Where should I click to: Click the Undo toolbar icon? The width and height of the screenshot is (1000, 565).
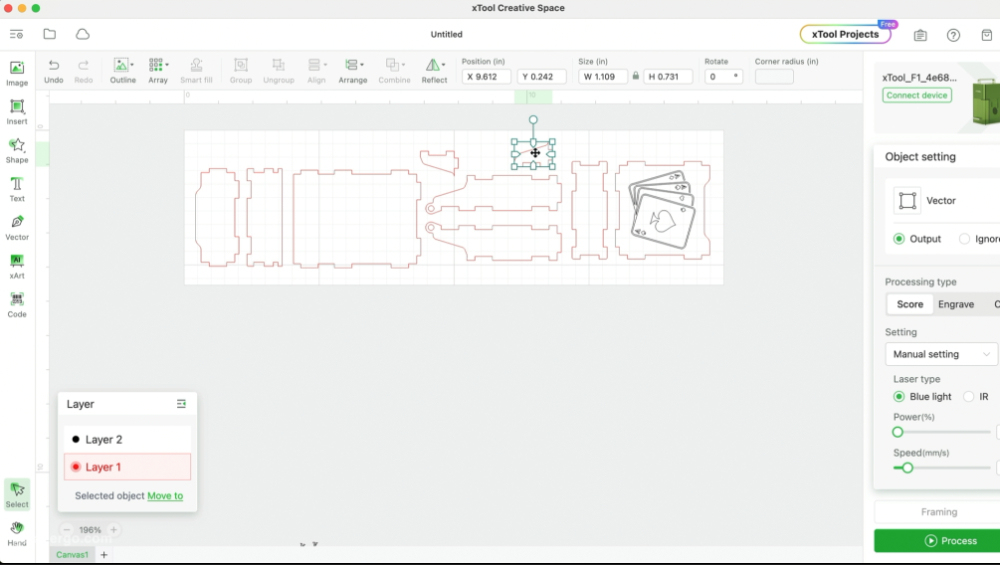click(54, 69)
